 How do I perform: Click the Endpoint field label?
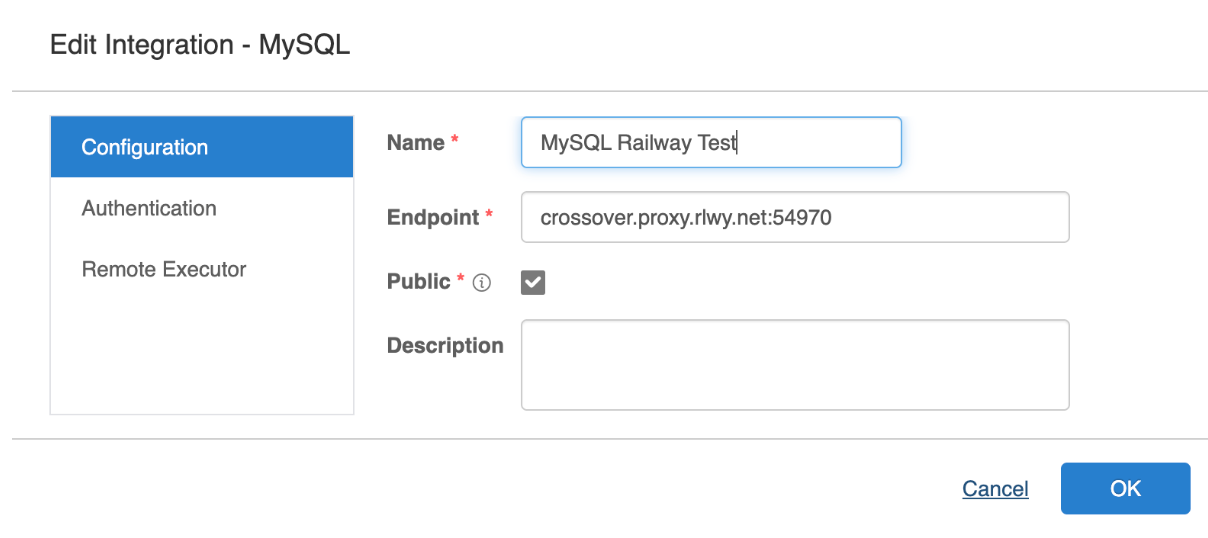pyautogui.click(x=433, y=217)
